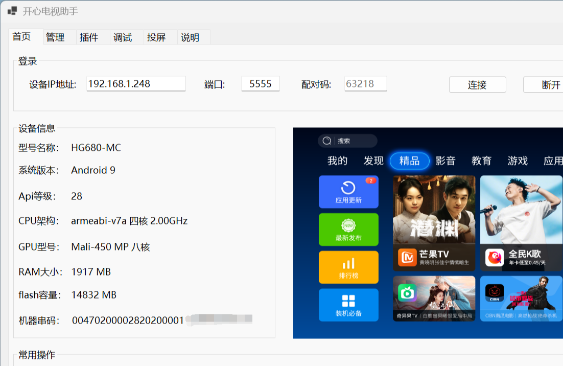
Task: Click the Android 9 system version value
Action: coord(93,170)
